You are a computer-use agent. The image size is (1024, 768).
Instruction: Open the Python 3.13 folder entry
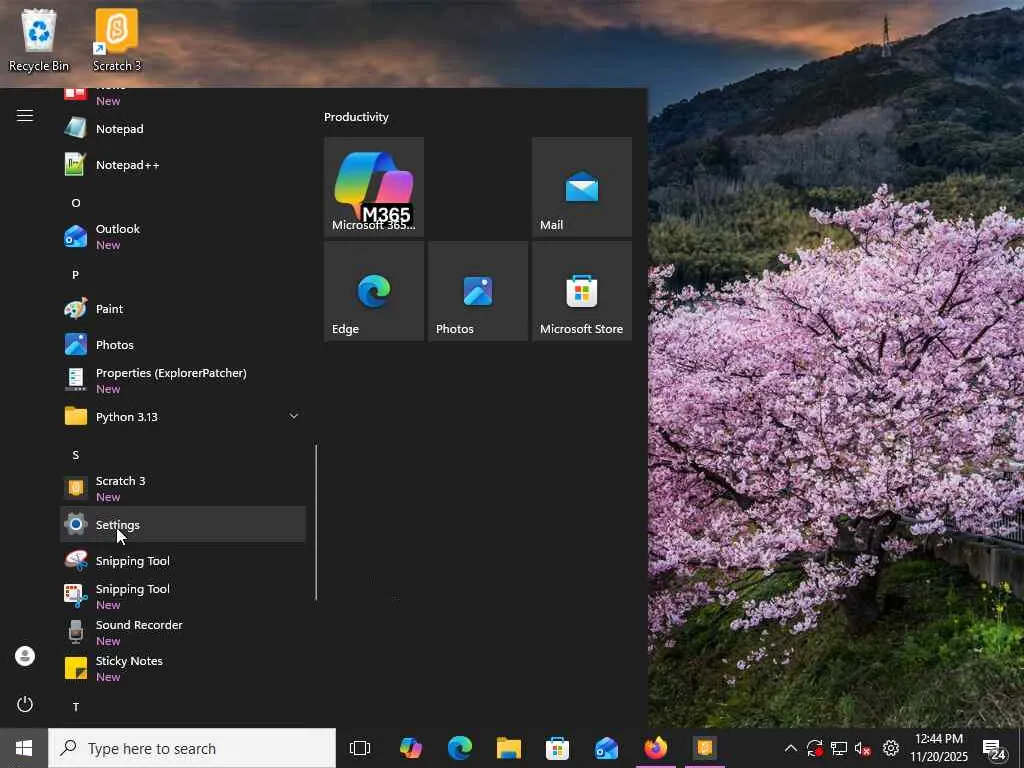click(x=183, y=417)
